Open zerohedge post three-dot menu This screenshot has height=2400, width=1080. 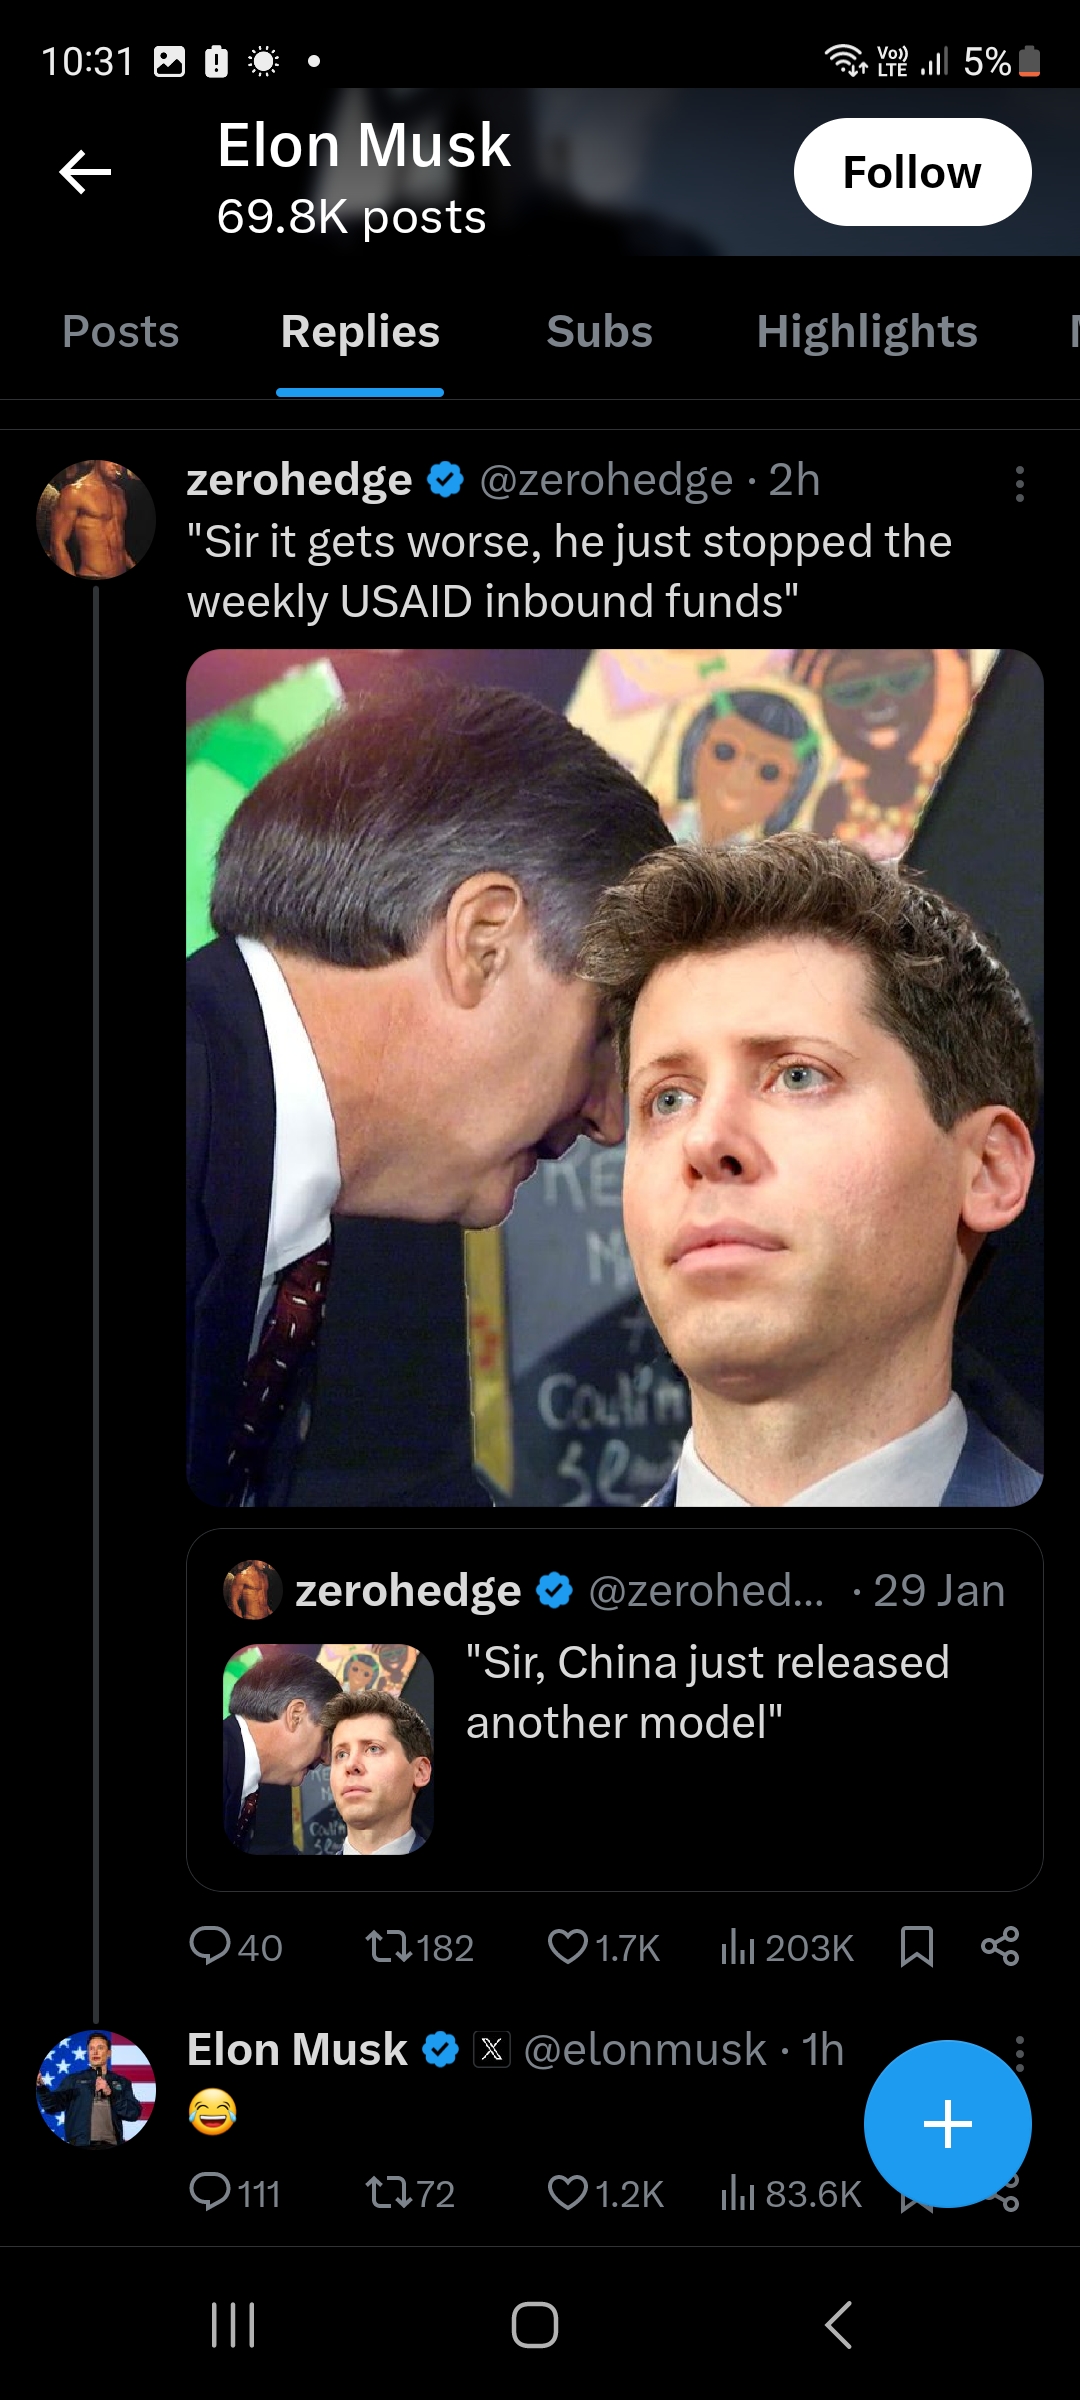click(1019, 484)
